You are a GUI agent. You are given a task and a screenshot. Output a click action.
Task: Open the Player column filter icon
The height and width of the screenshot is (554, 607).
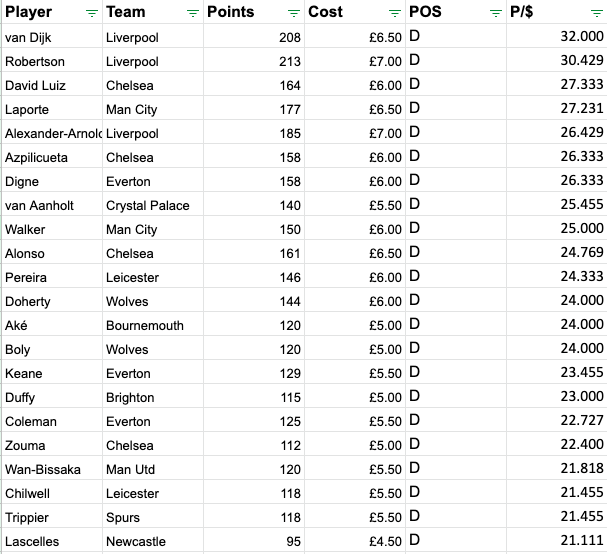(x=92, y=14)
